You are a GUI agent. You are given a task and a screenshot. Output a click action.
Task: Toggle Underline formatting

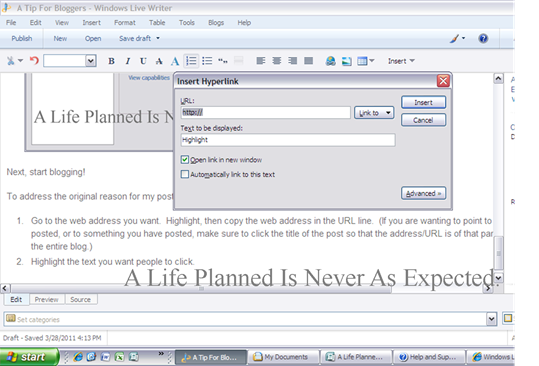(x=143, y=61)
